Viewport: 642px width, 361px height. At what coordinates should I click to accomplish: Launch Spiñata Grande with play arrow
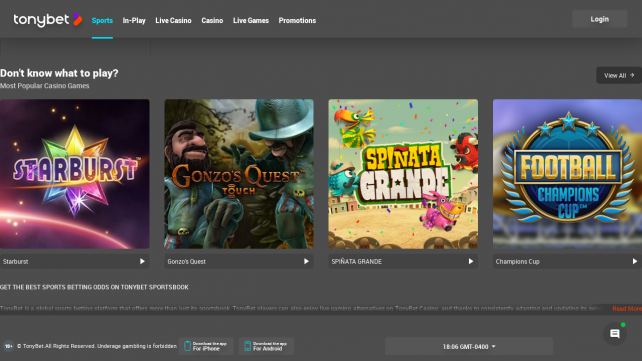[x=471, y=261]
